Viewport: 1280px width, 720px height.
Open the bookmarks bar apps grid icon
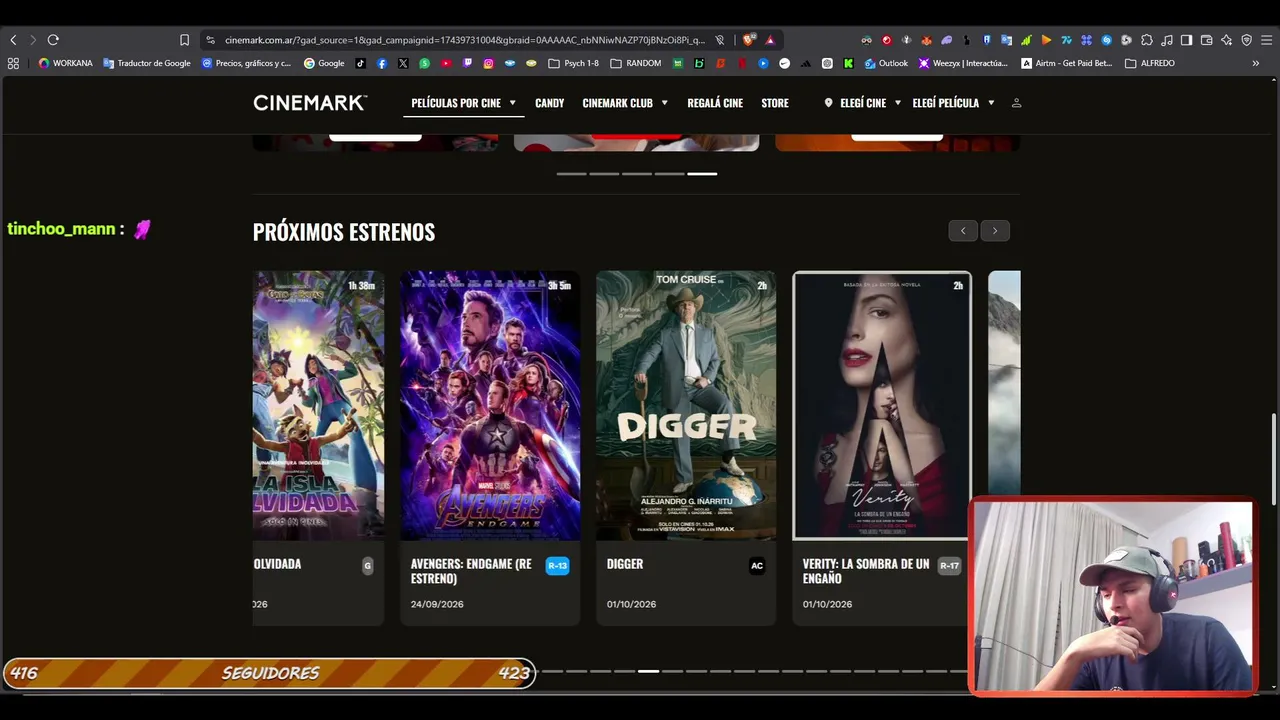click(x=13, y=63)
